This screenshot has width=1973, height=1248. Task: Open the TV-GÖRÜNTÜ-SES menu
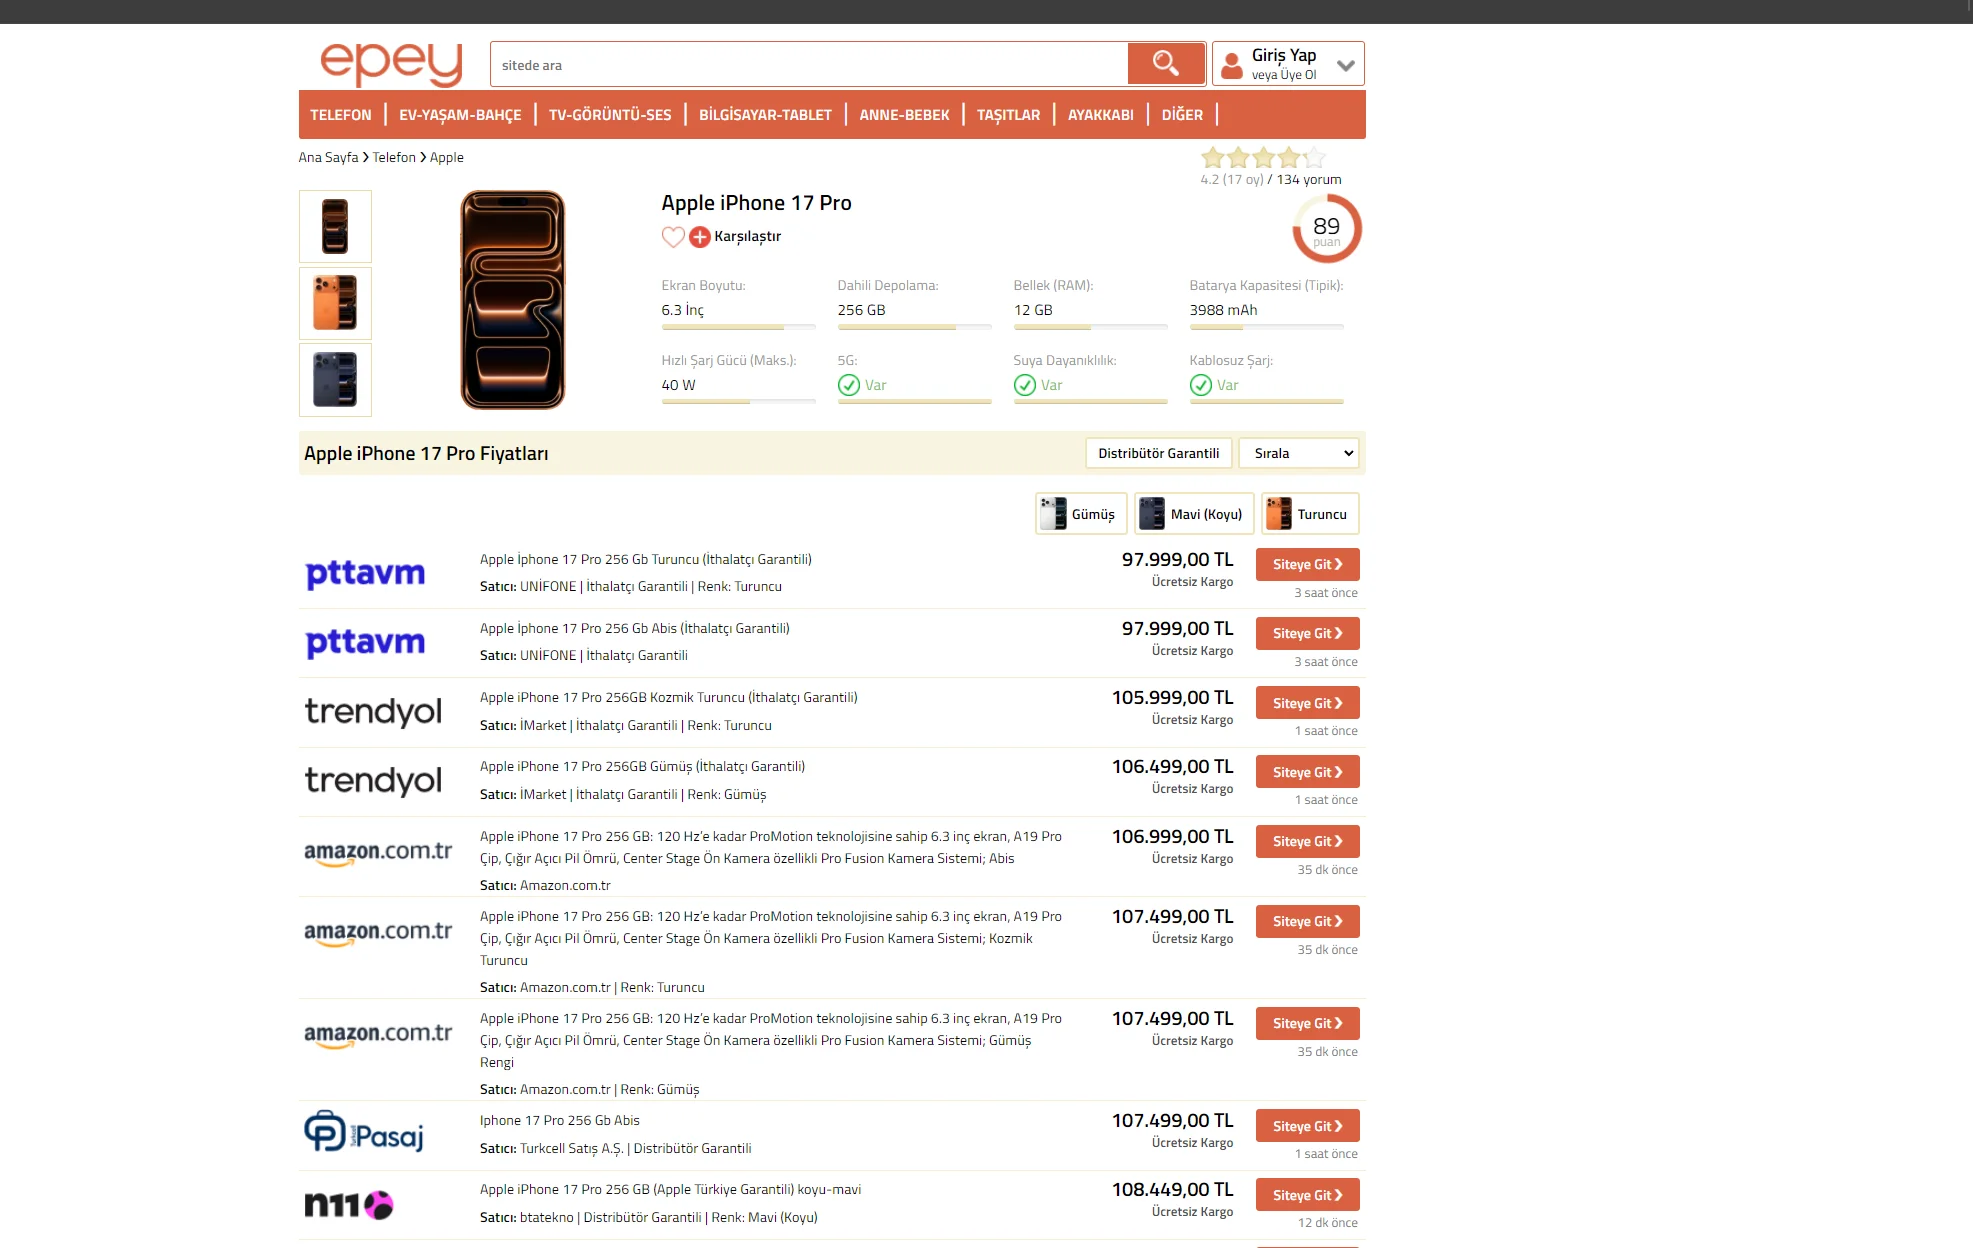click(610, 115)
